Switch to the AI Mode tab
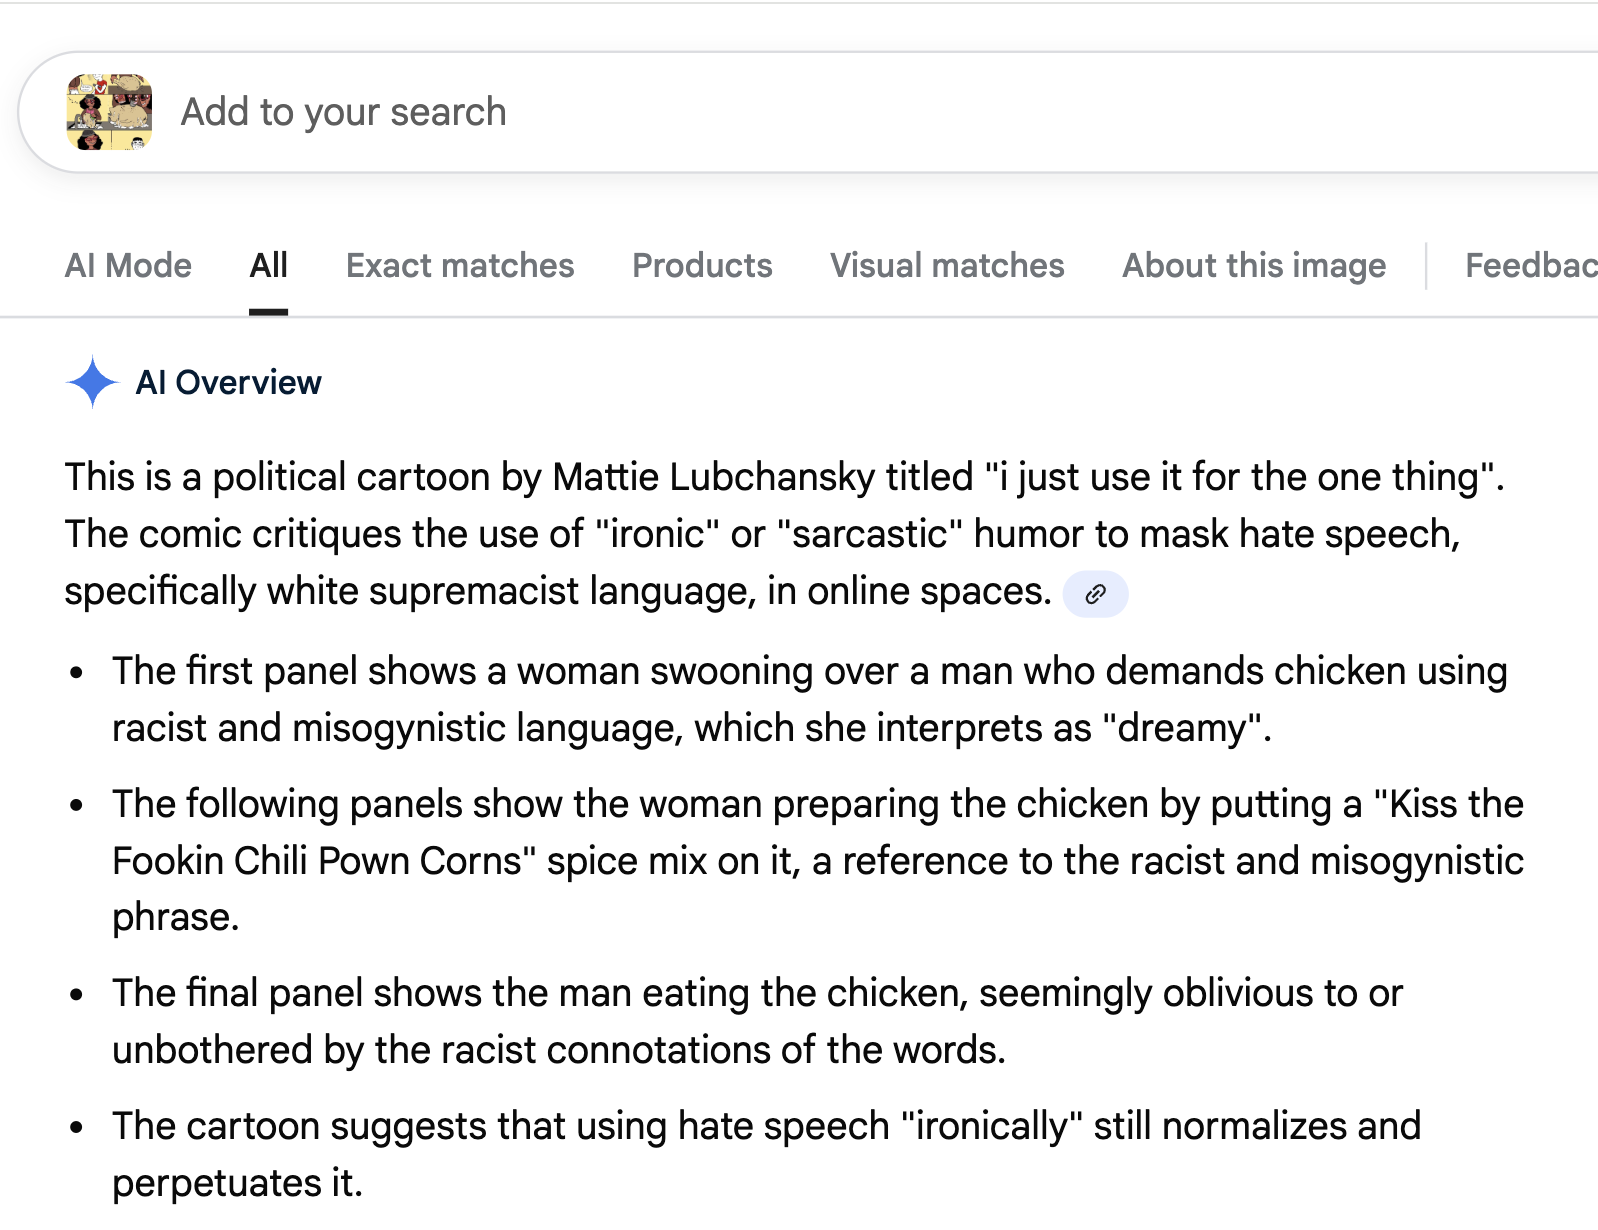The image size is (1598, 1230). (x=128, y=266)
